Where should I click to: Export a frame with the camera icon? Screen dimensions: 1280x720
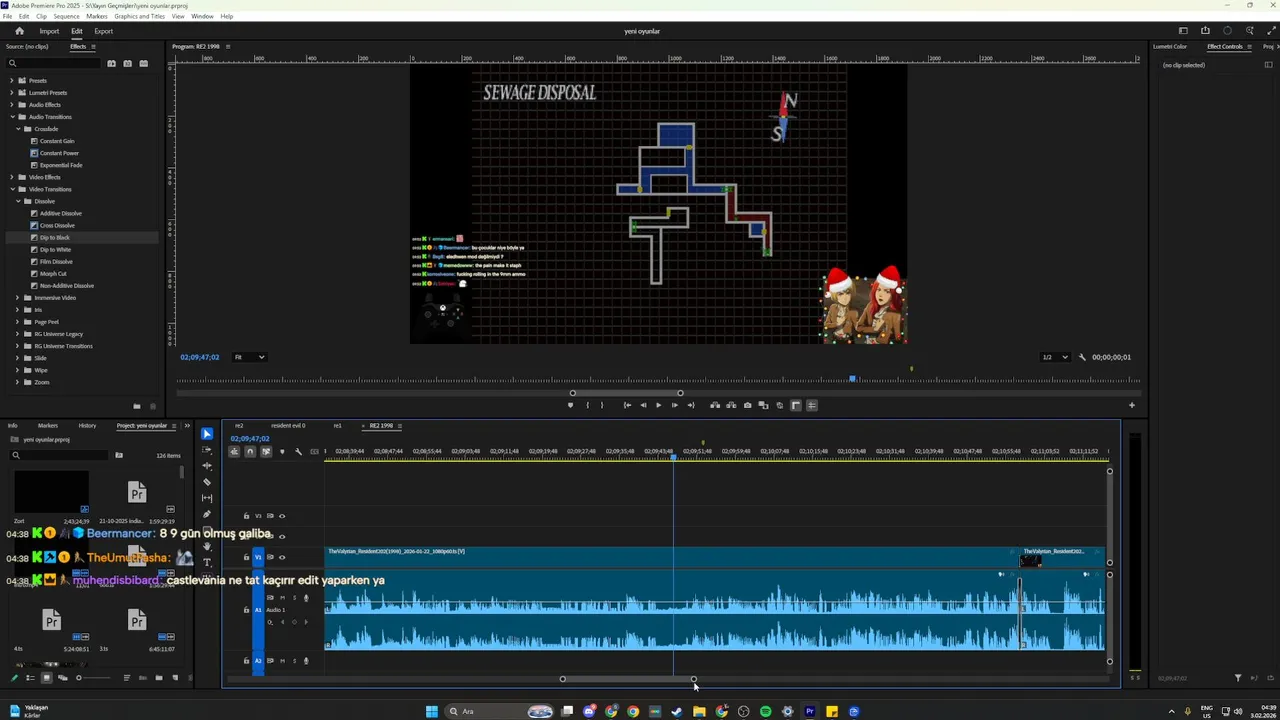click(747, 405)
